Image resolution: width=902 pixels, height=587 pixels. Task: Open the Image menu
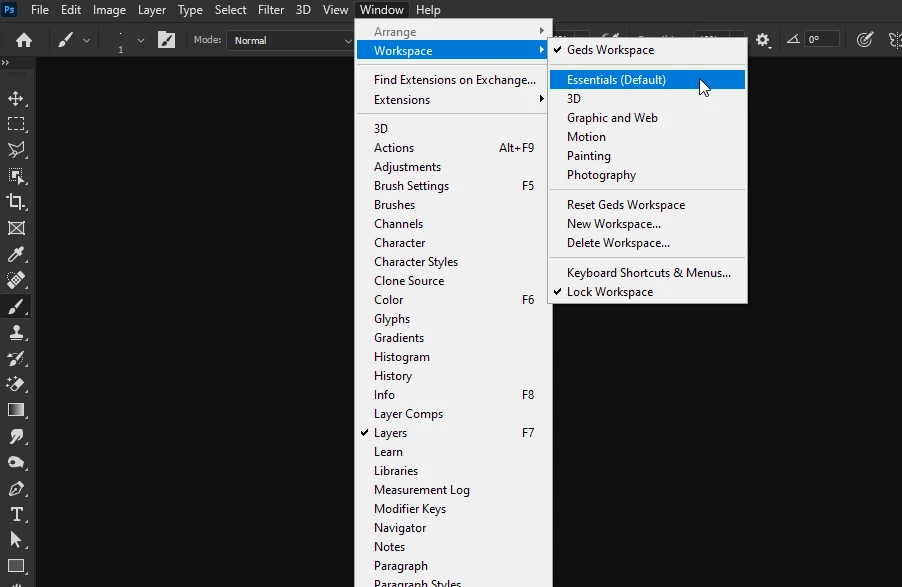109,10
